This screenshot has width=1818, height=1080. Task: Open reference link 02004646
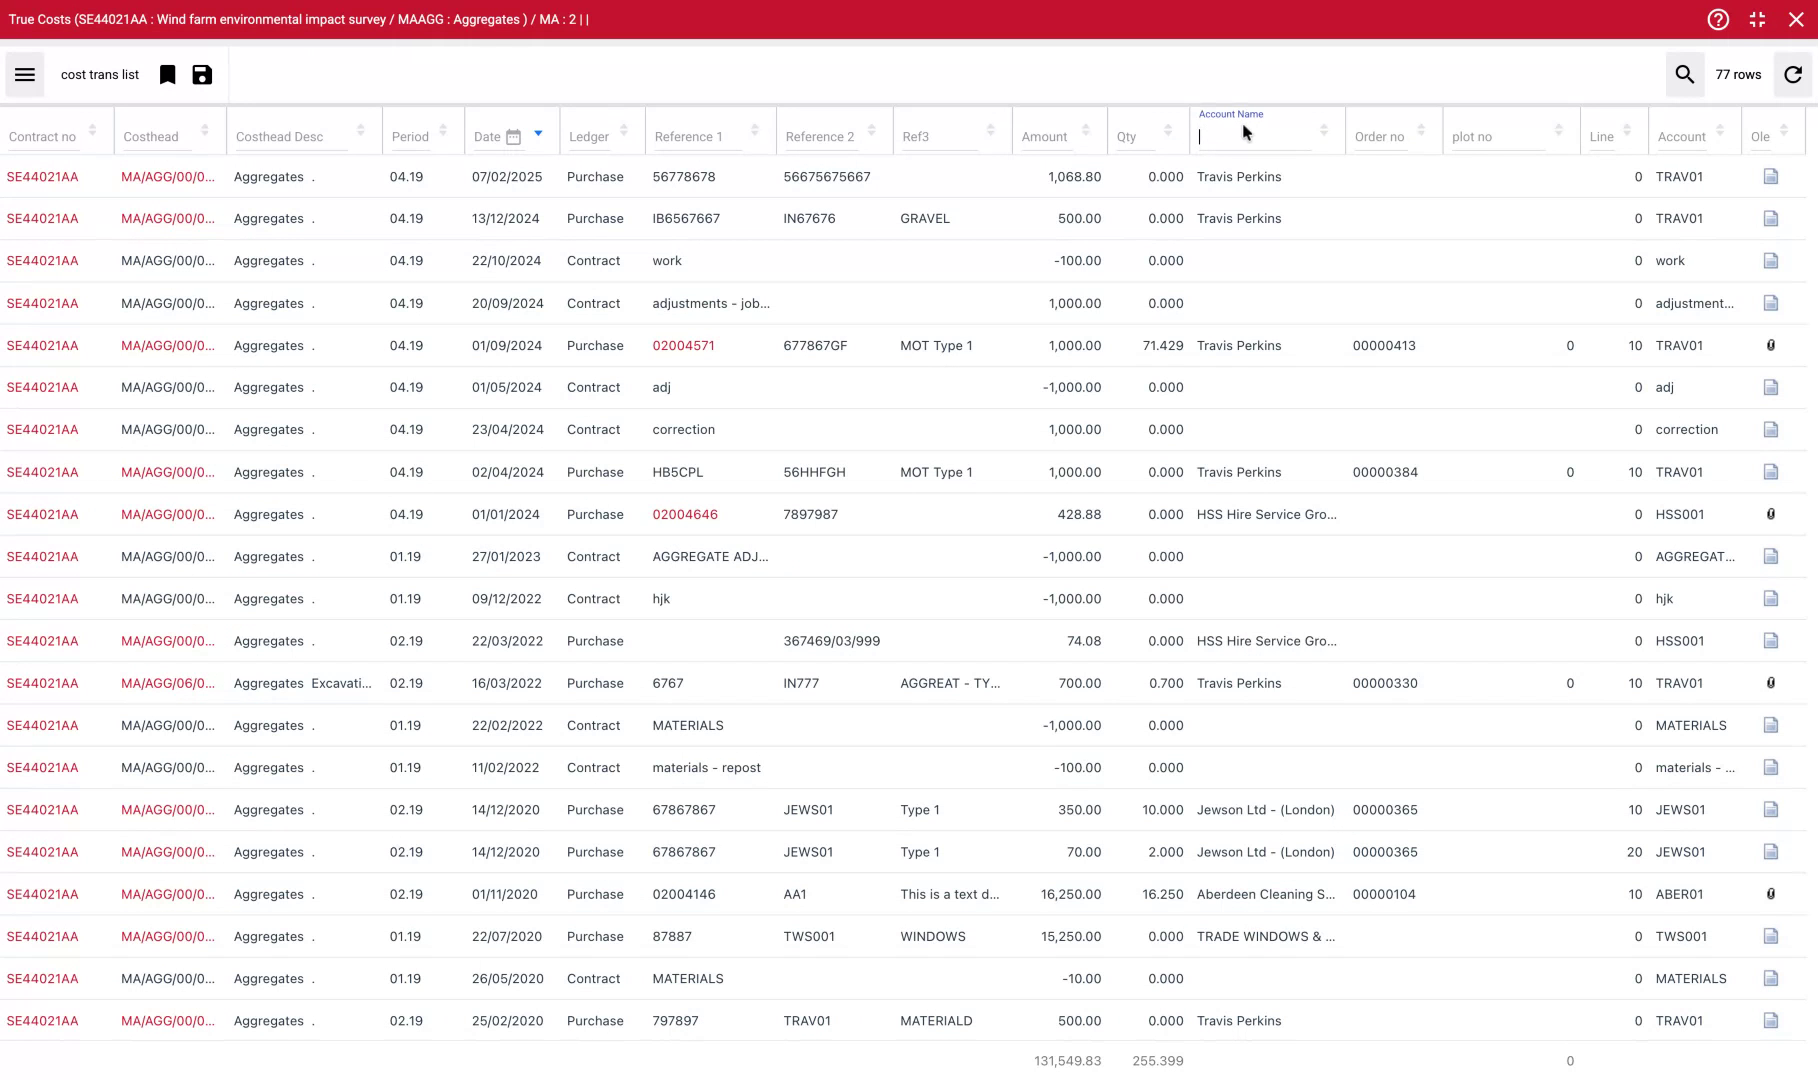click(x=684, y=515)
